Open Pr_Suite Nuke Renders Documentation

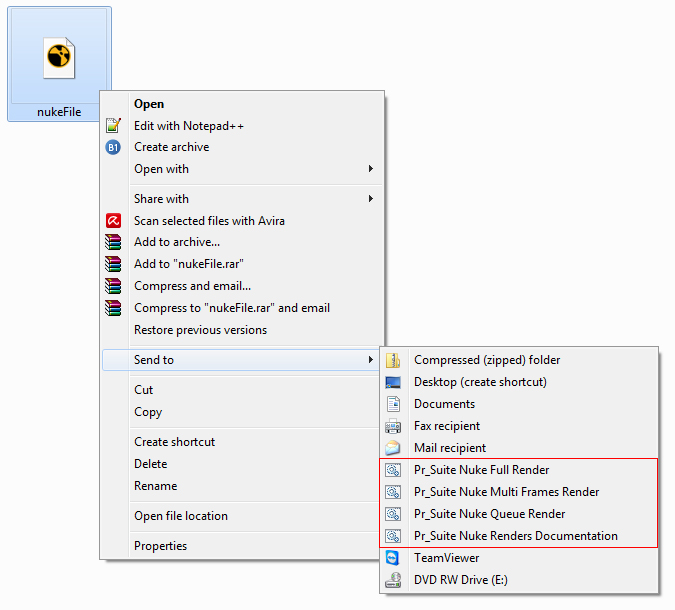[x=515, y=536]
